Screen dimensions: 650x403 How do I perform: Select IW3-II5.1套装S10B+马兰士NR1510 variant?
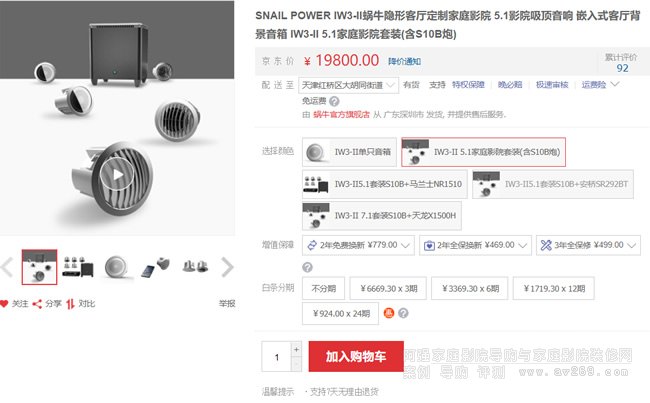coord(385,184)
